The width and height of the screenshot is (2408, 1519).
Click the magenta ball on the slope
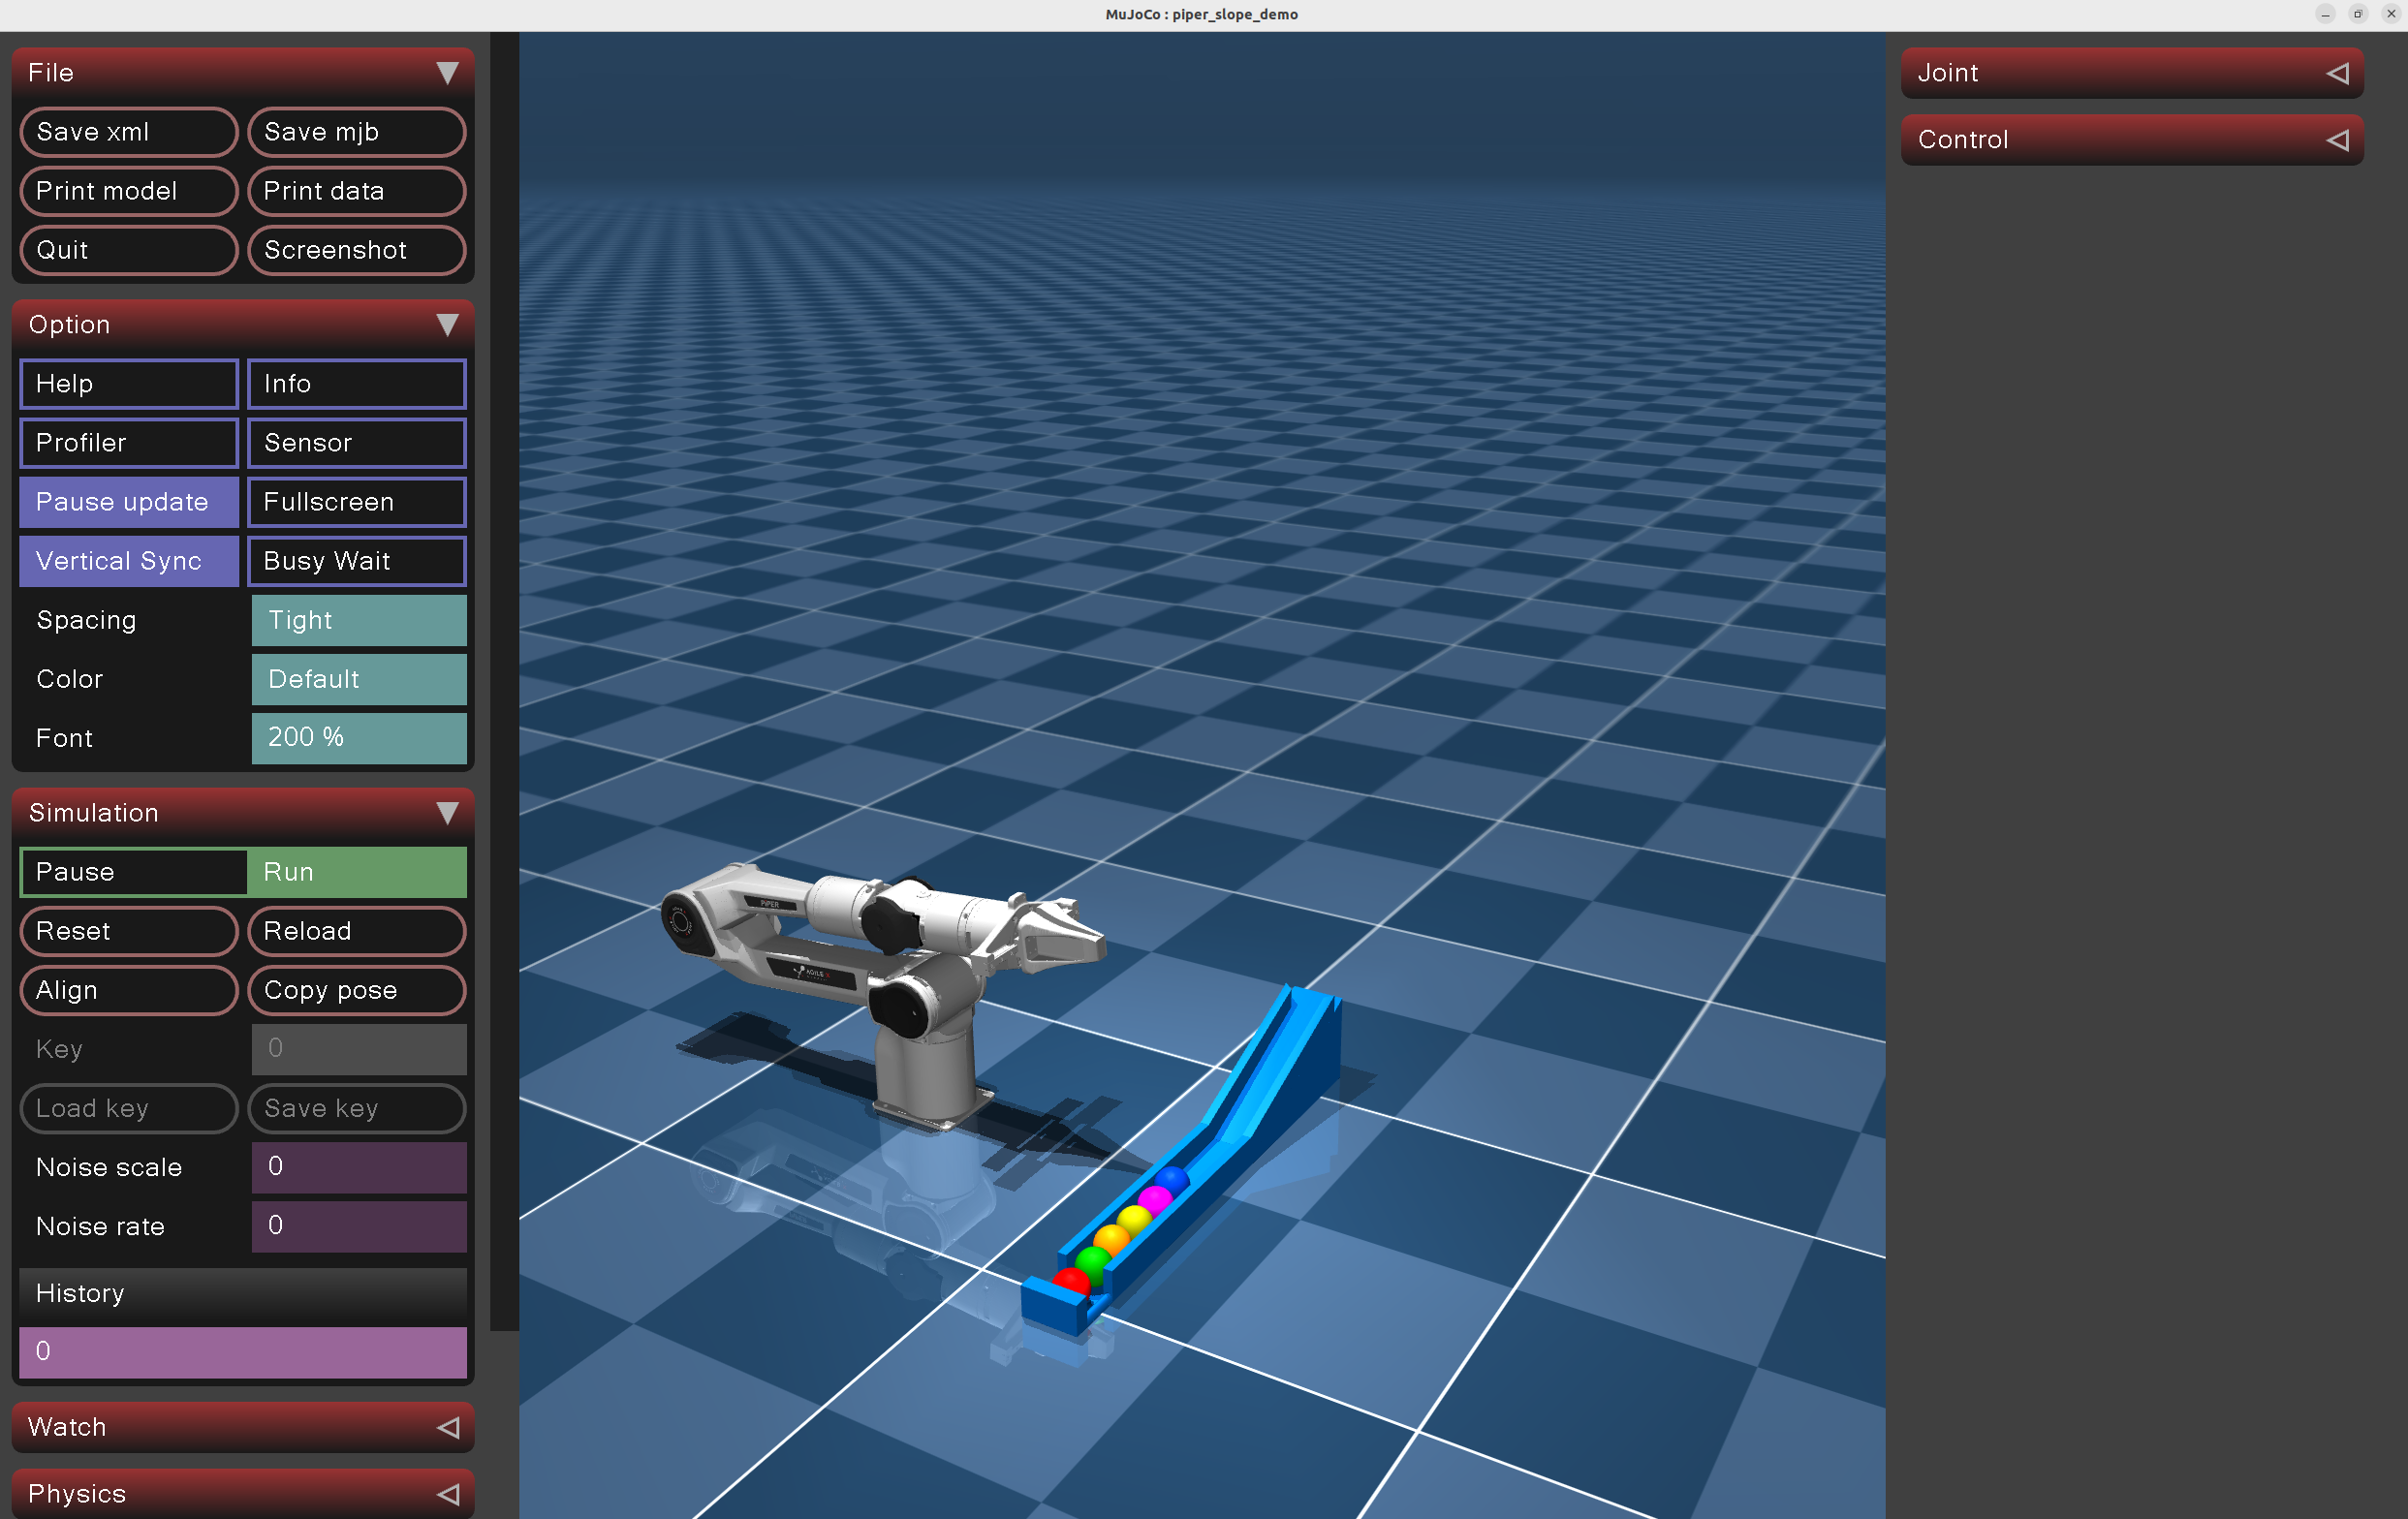[1155, 1200]
